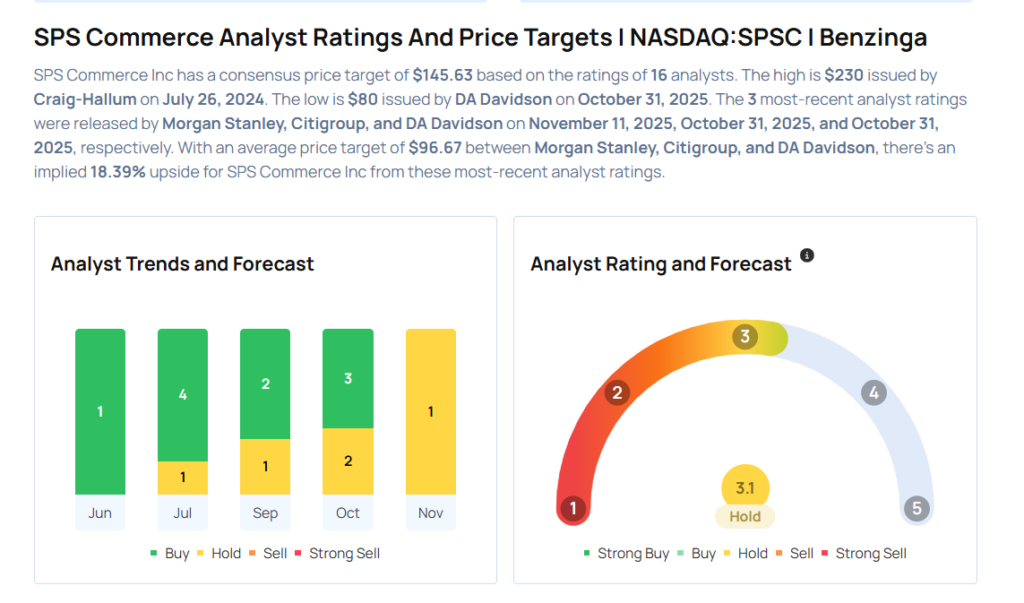Viewport: 1024px width, 603px height.
Task: Click the yellow November Hold bar
Action: 430,411
